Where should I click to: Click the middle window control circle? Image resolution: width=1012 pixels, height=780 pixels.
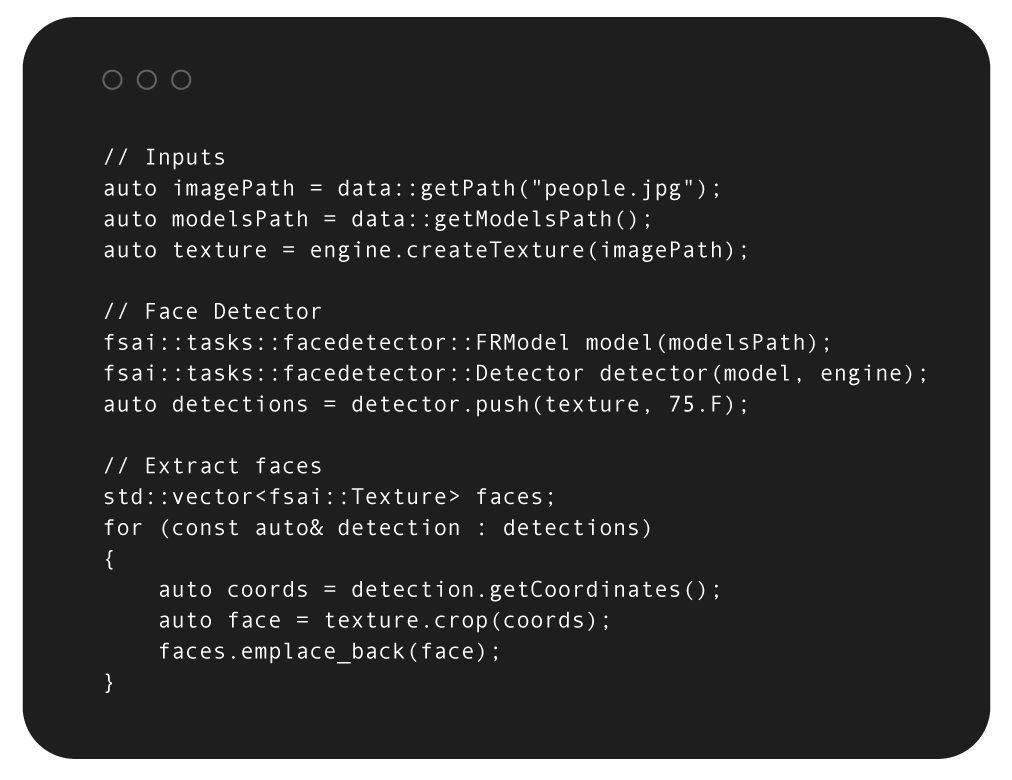click(147, 80)
